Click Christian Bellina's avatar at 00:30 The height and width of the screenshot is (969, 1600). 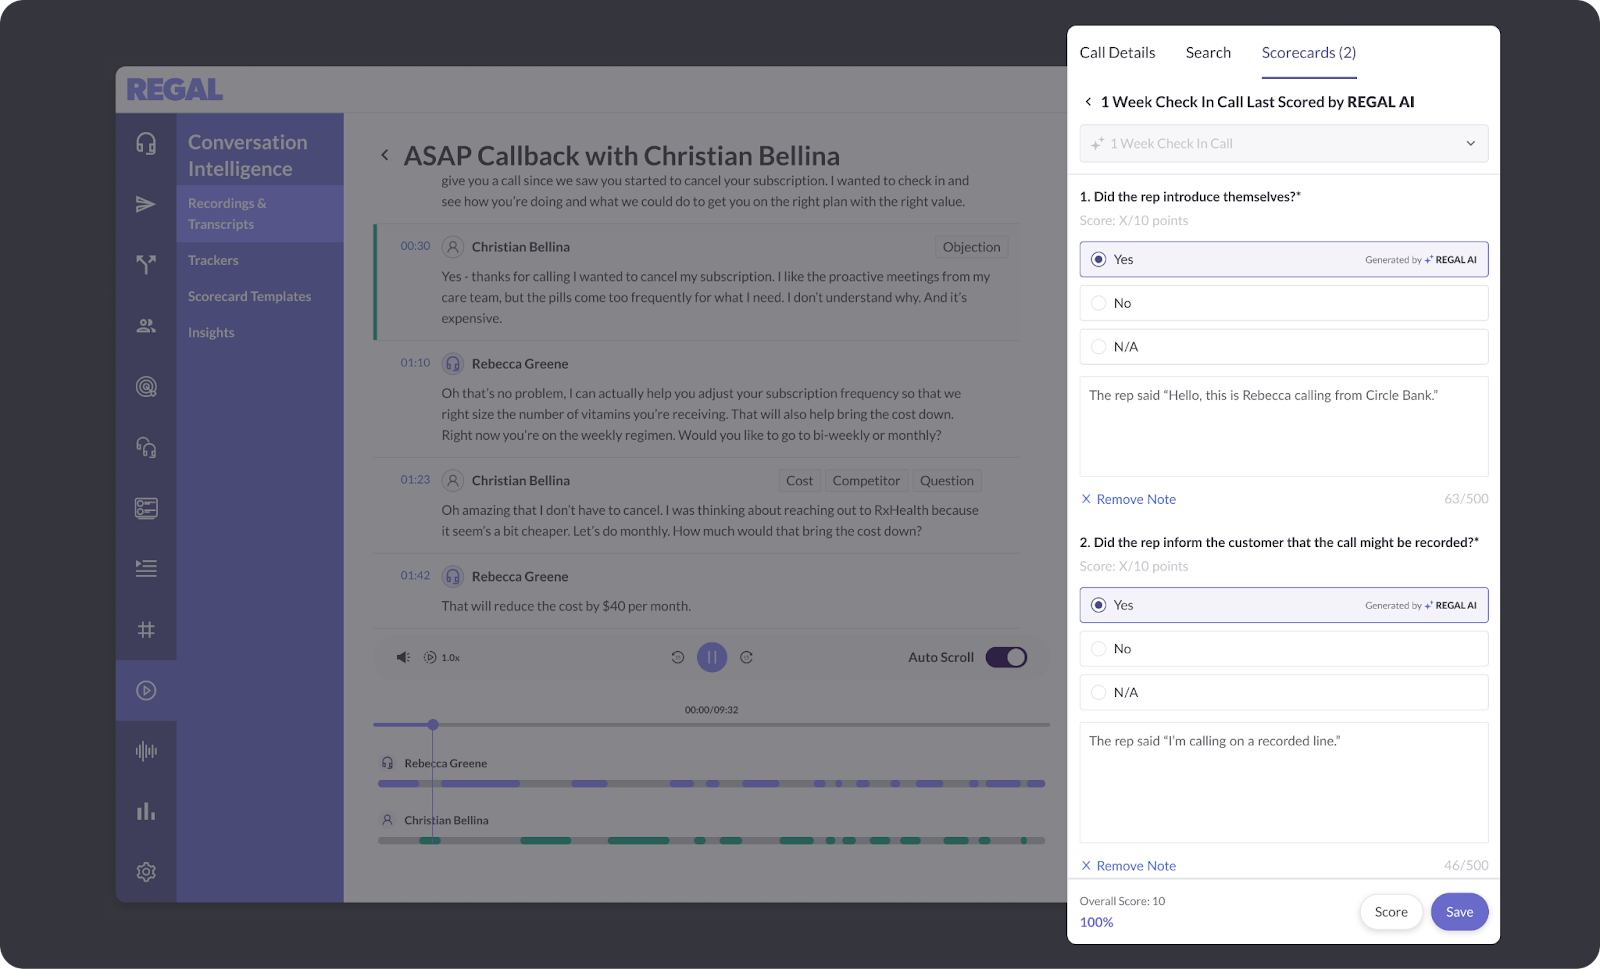[x=453, y=247]
